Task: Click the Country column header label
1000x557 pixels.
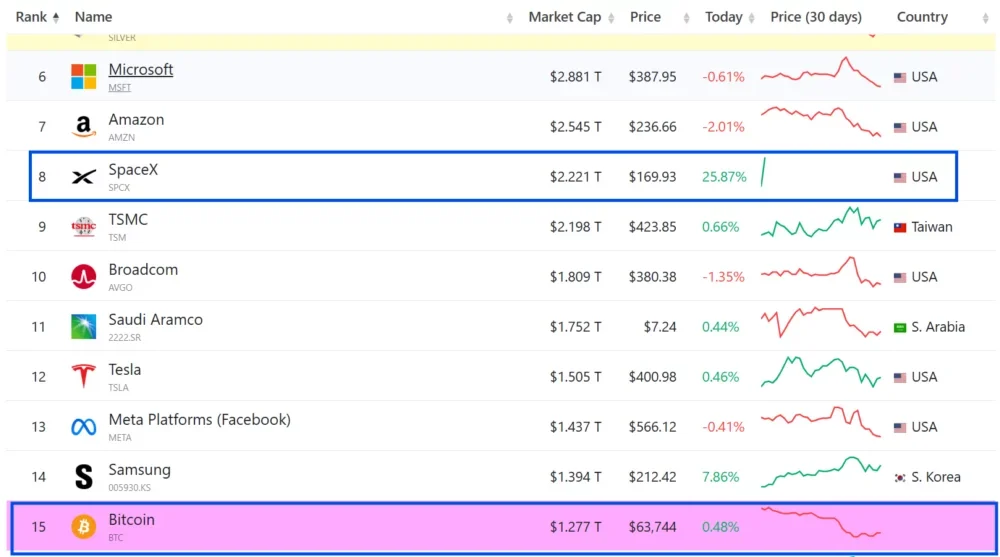Action: 922,17
